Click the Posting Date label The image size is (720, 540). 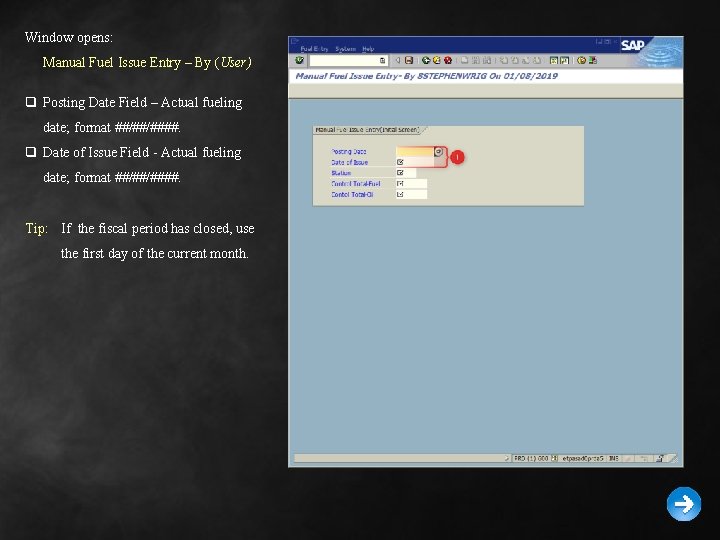(x=349, y=152)
